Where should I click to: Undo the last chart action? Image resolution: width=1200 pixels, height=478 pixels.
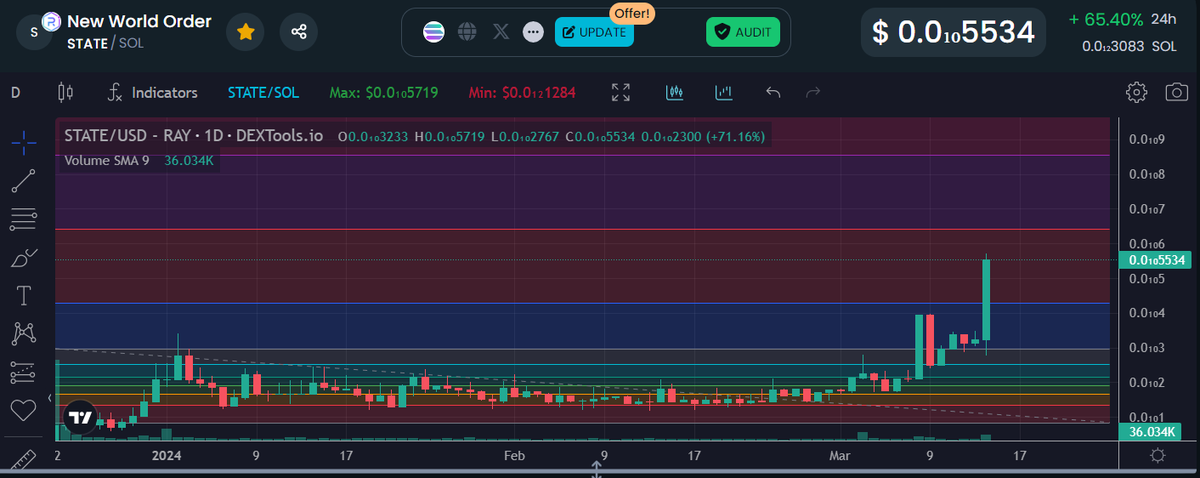tap(772, 93)
